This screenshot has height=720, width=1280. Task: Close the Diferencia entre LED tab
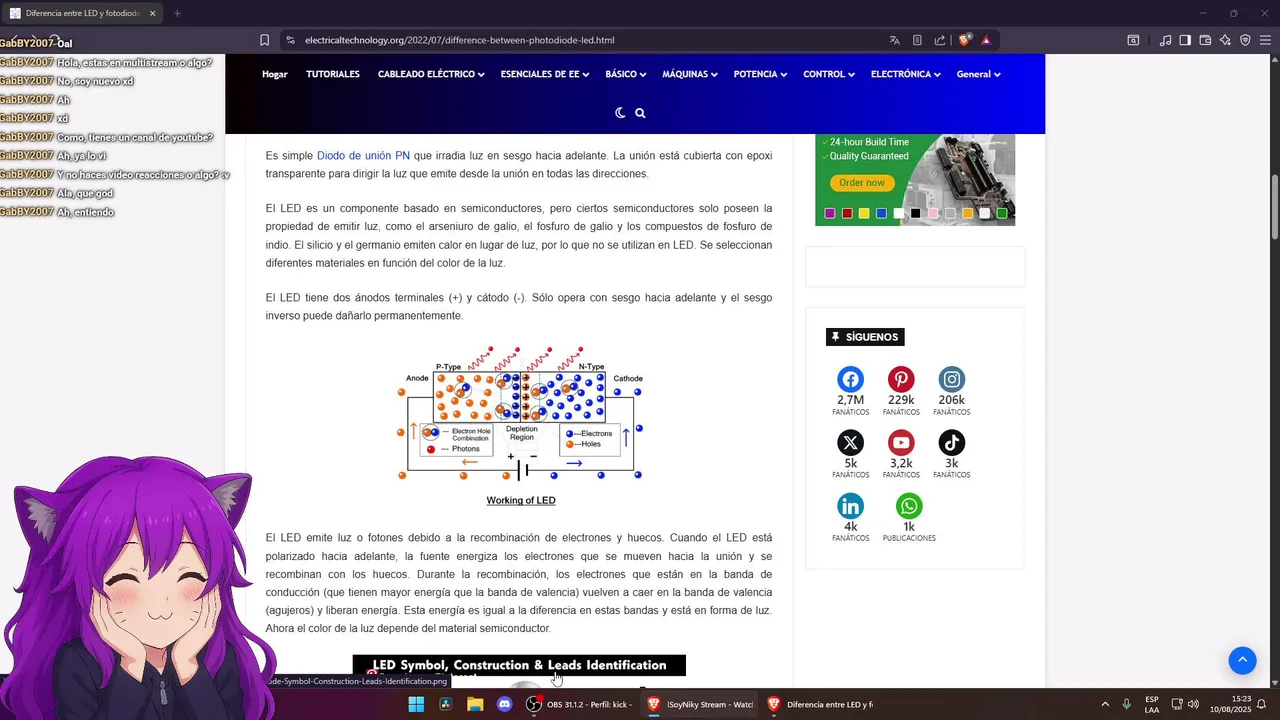click(152, 13)
